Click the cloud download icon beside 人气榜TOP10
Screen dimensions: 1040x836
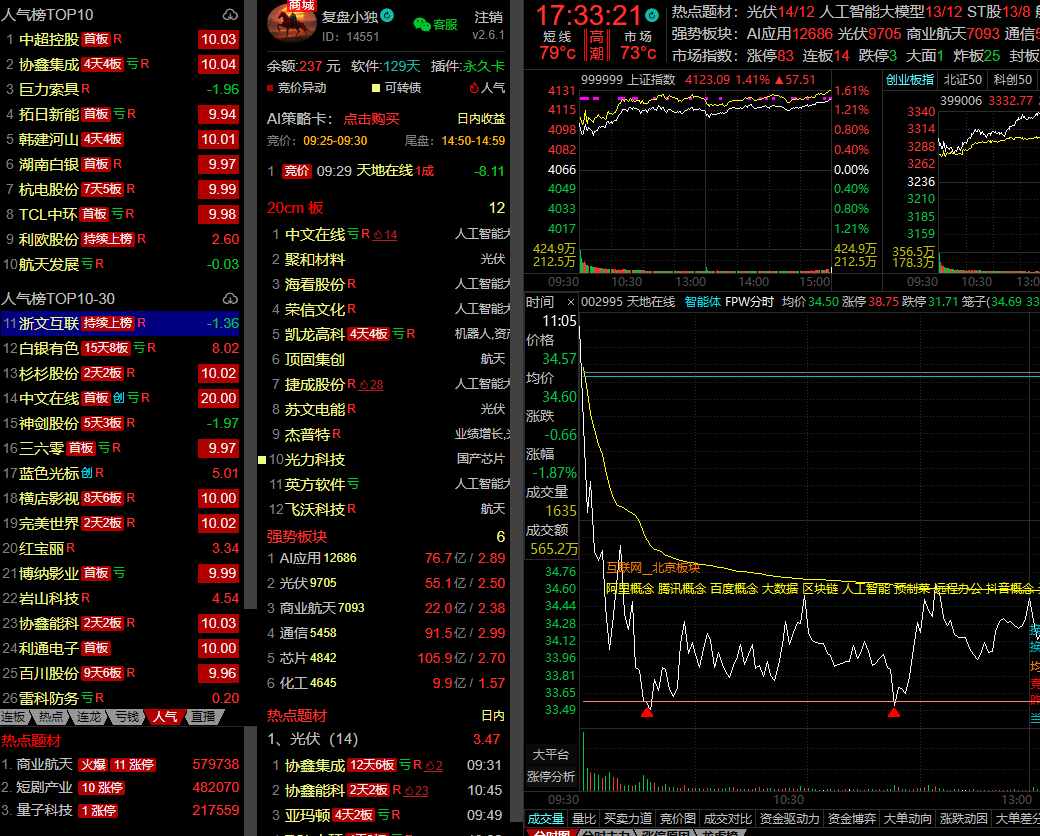[230, 15]
